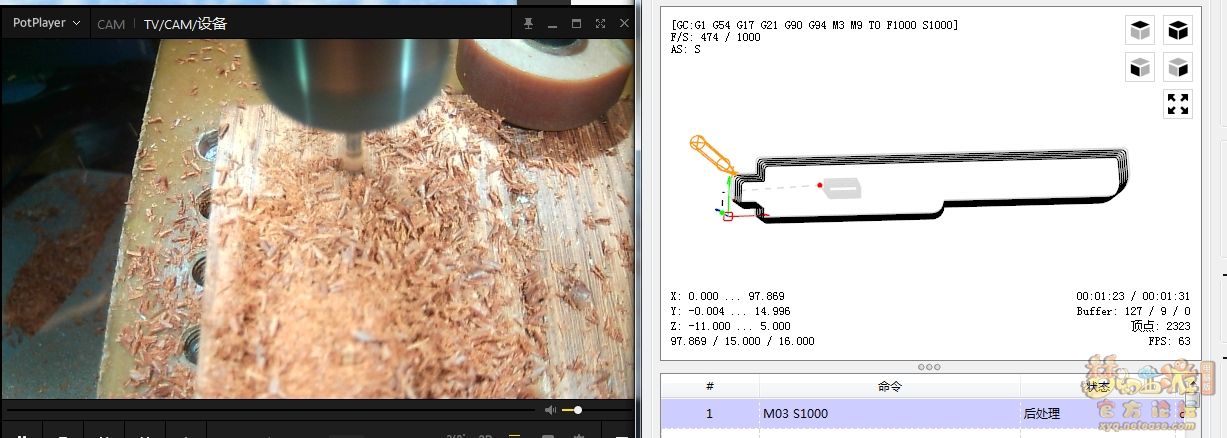Toggle PotPlayer pin always-on-top icon
This screenshot has height=438, width=1227.
(x=529, y=24)
